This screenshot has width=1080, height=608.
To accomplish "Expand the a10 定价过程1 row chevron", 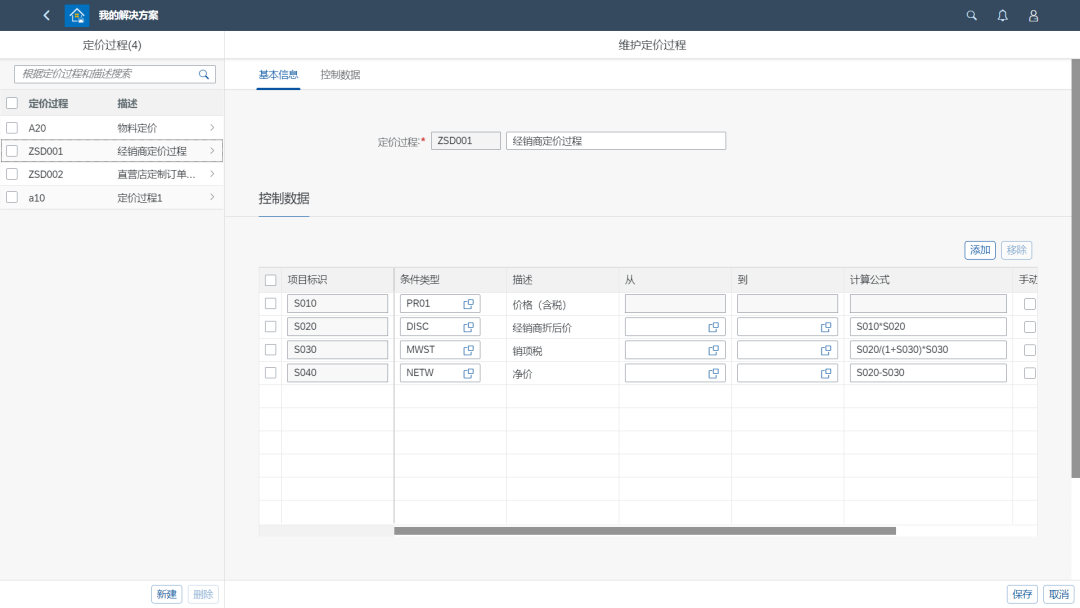I will pyautogui.click(x=212, y=198).
